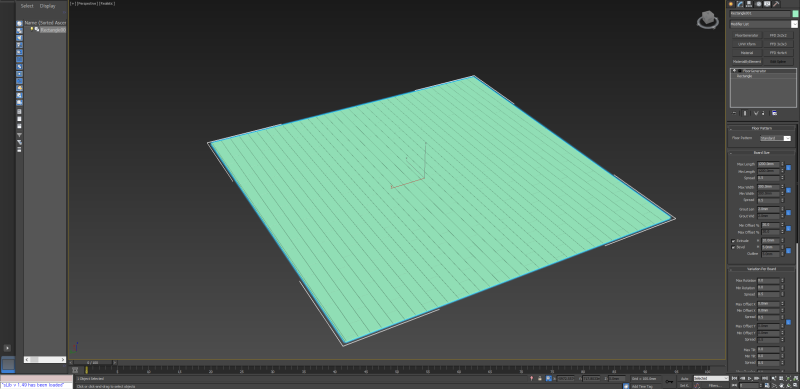Viewport: 800px width, 389px height.
Task: Click the MaterialByElement modifier button
Action: pos(747,61)
